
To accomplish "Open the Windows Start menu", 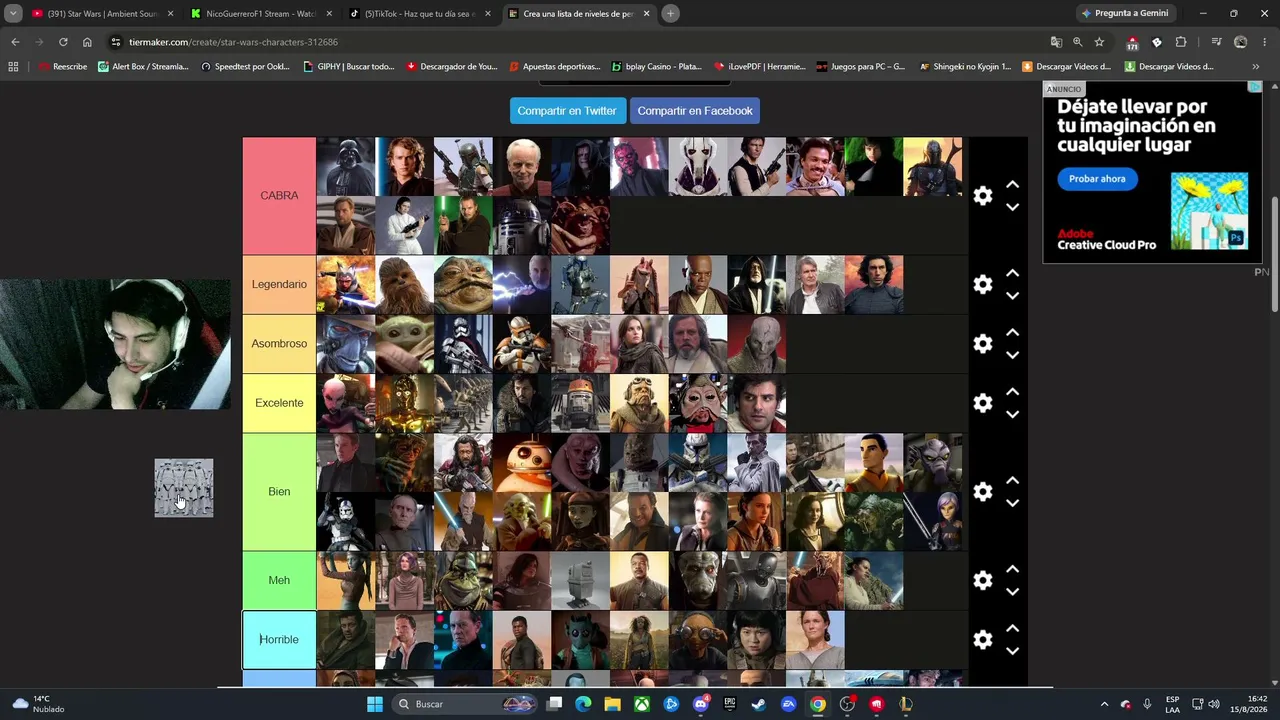I will tap(375, 704).
